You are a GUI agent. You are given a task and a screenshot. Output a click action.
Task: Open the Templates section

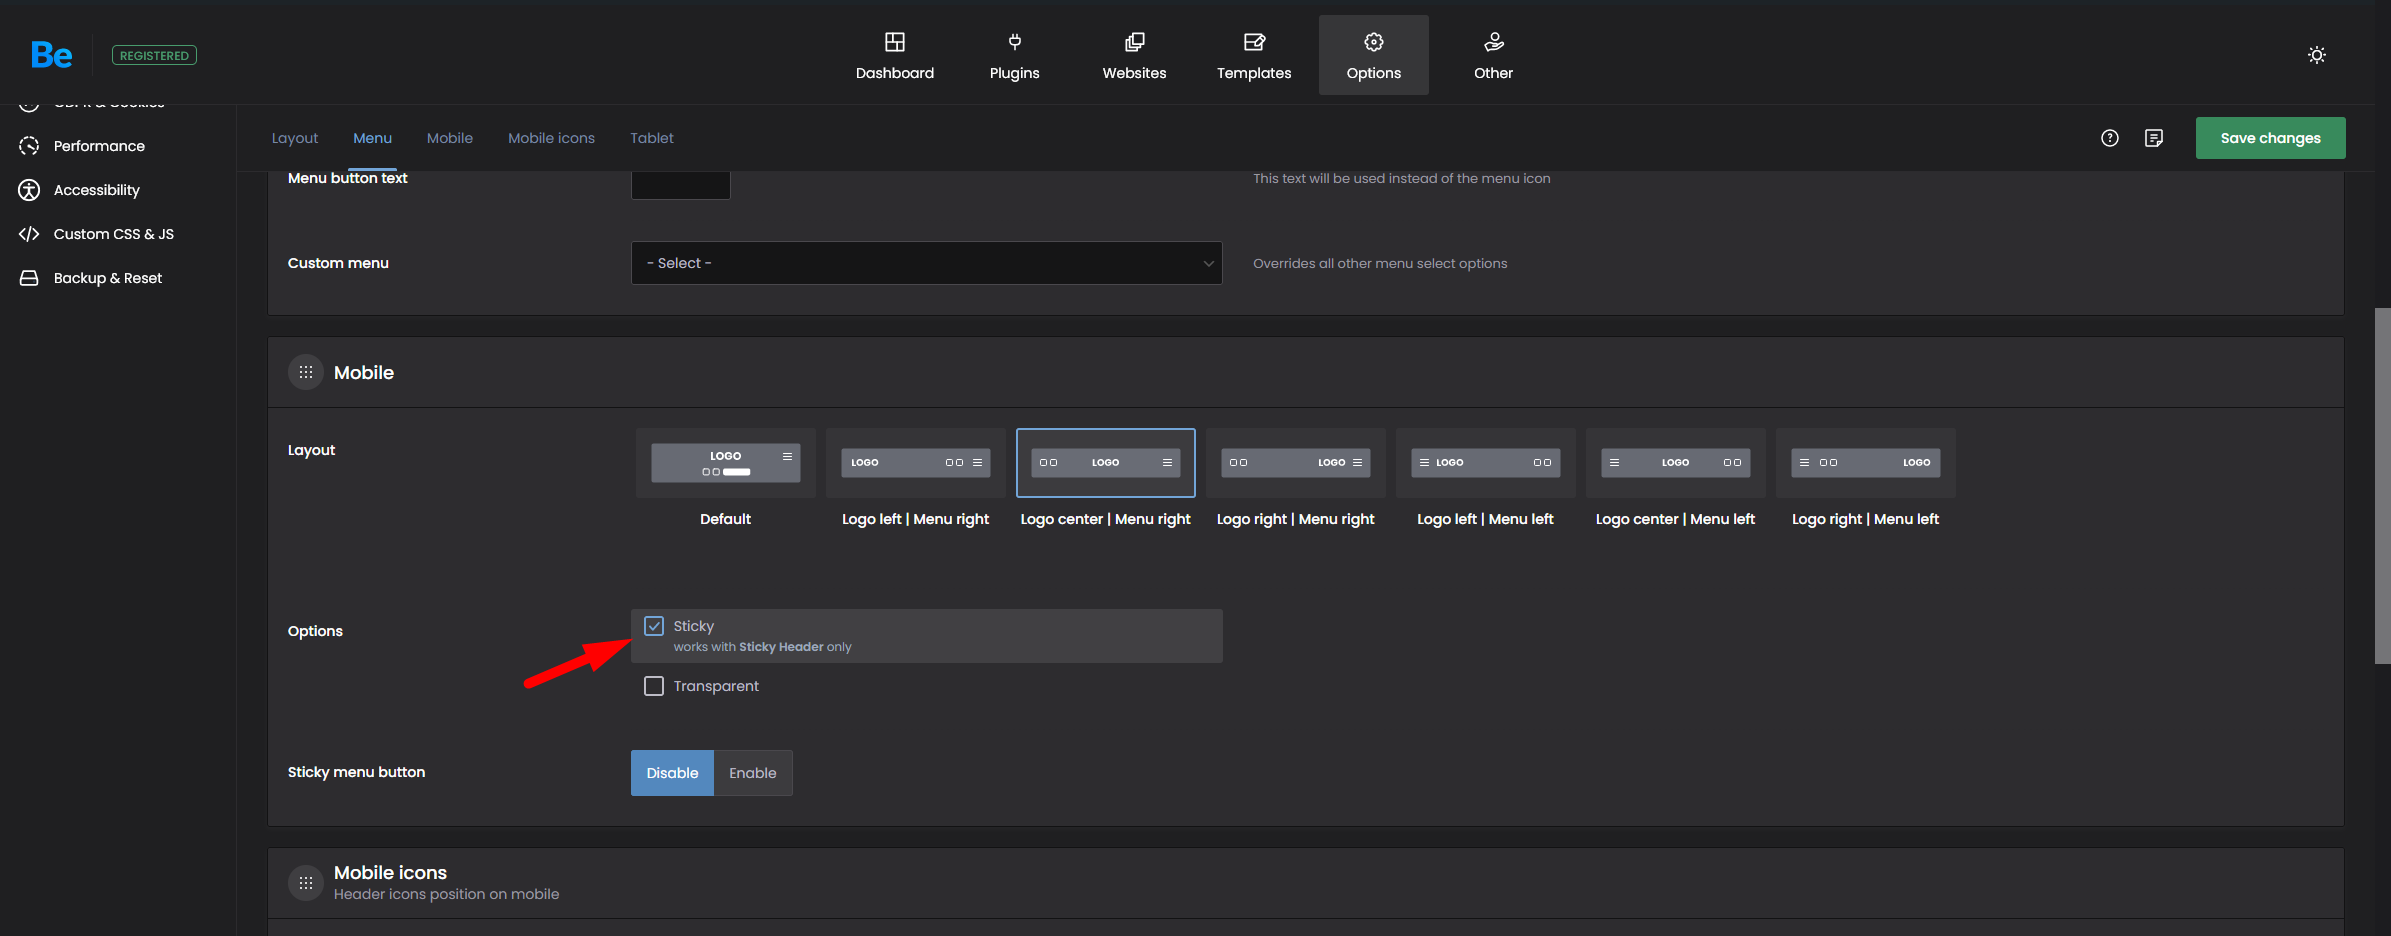[1254, 55]
